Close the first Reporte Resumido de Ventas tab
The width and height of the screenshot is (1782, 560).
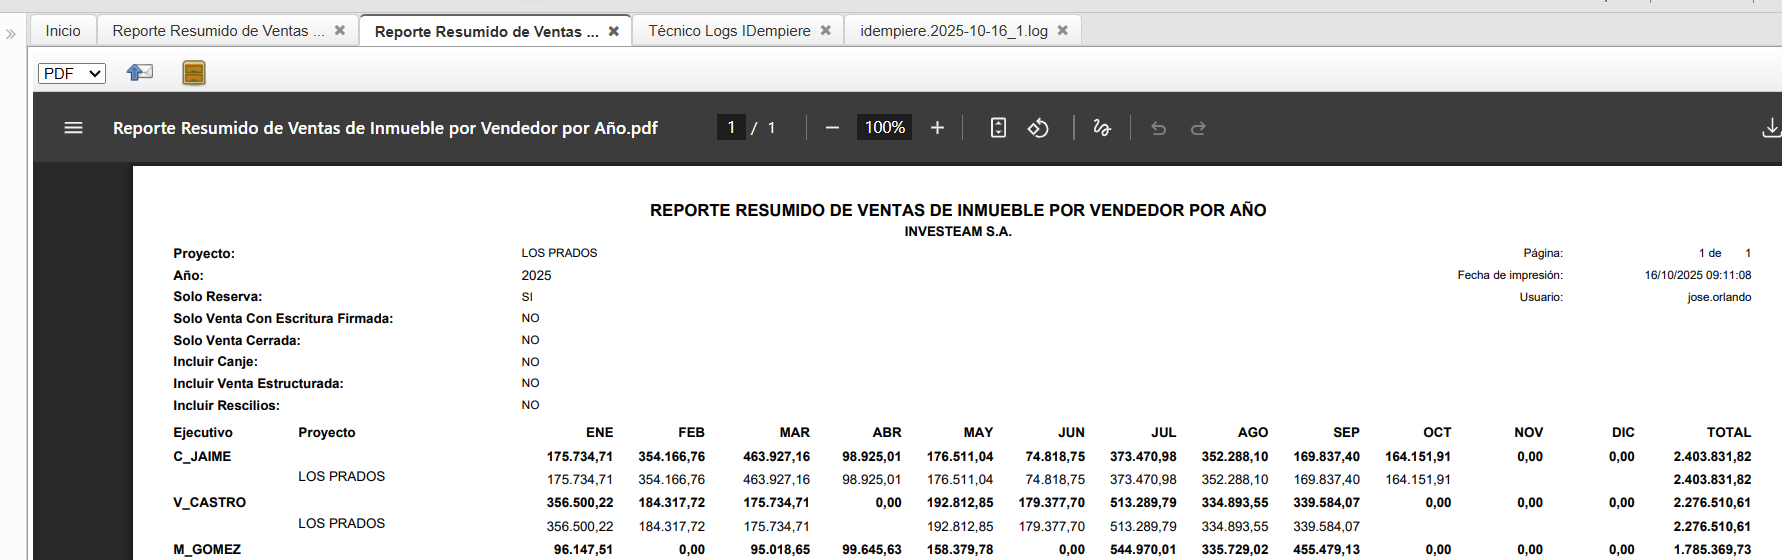[340, 31]
